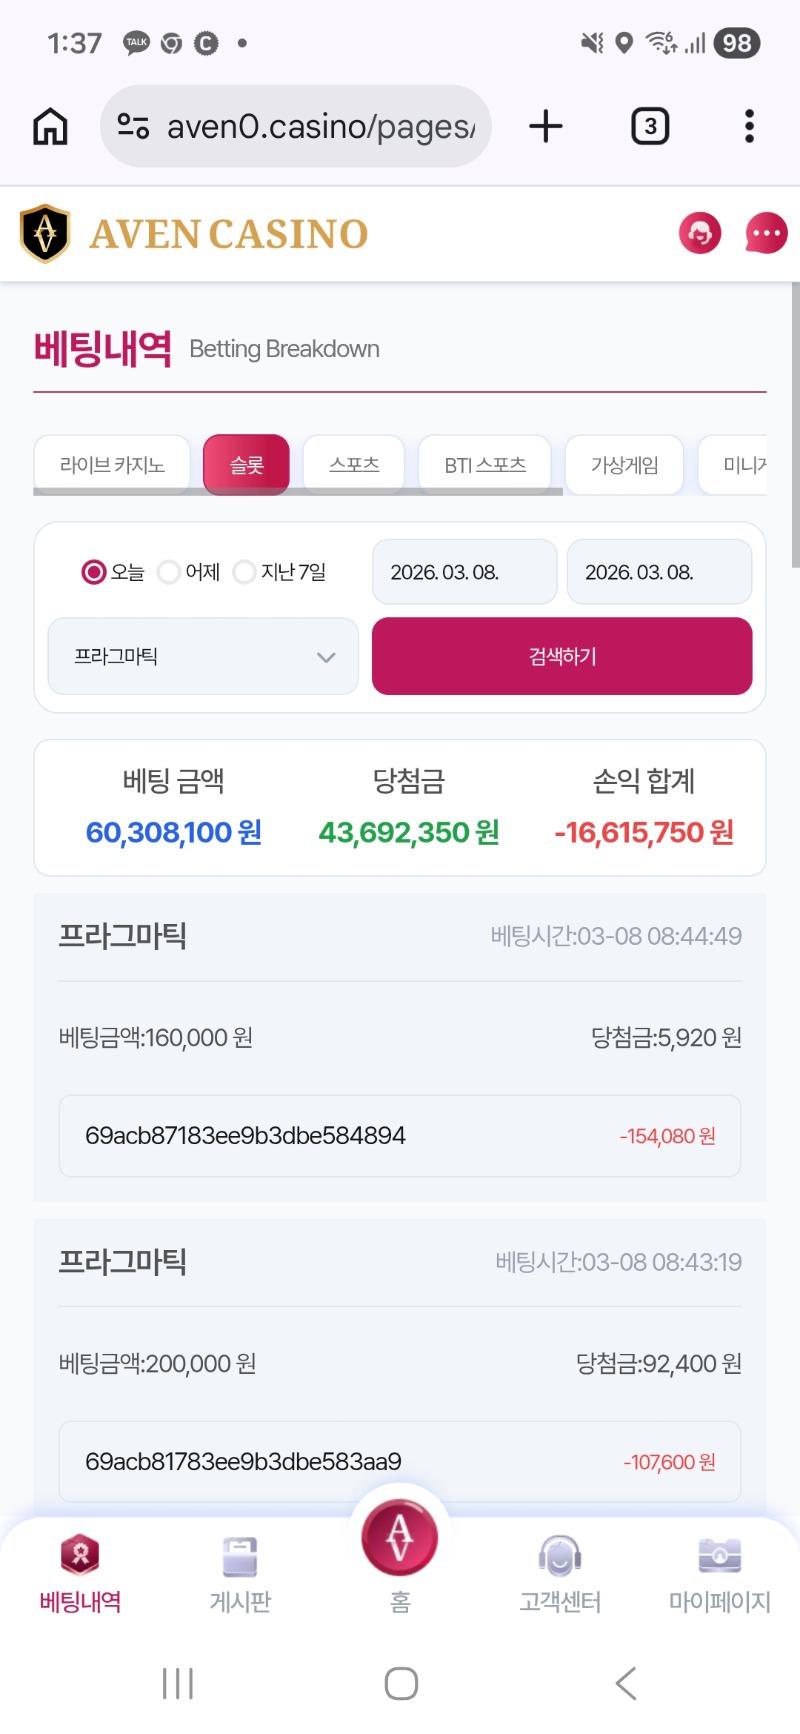Open a new browser tab
Image resolution: width=800 pixels, height=1734 pixels.
(546, 127)
